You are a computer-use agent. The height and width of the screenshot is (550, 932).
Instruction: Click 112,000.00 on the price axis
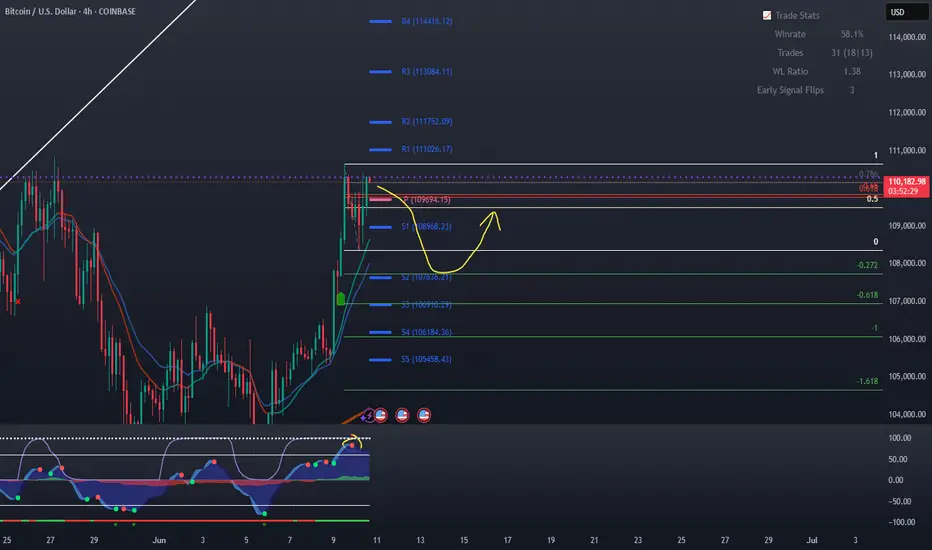pyautogui.click(x=907, y=112)
